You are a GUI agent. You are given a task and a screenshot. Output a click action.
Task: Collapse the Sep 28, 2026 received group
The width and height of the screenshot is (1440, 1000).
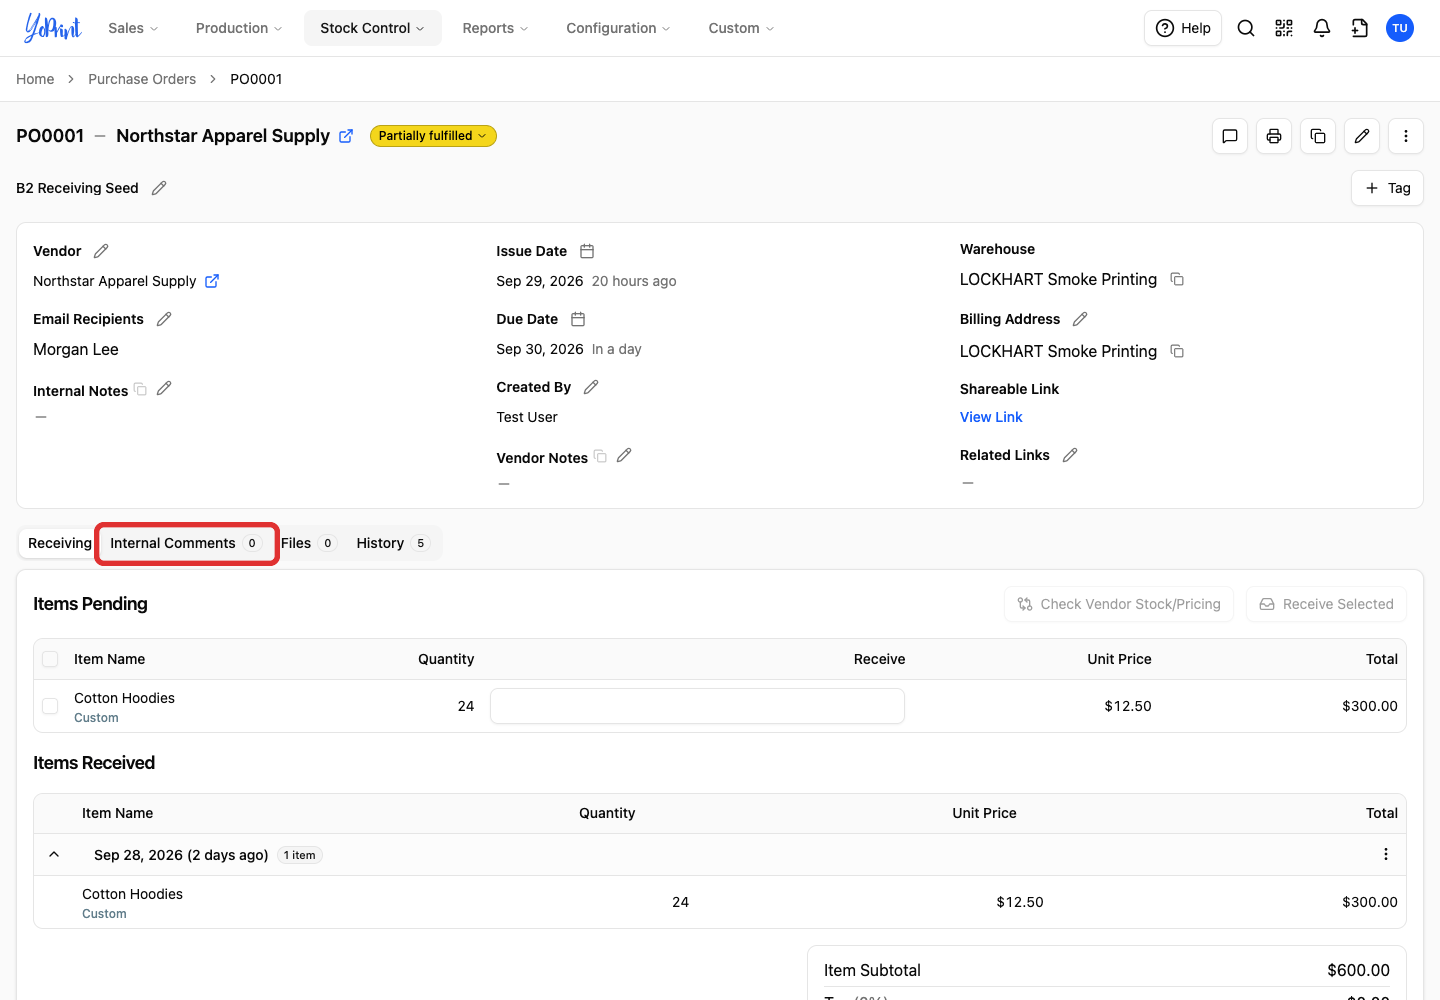pos(54,855)
